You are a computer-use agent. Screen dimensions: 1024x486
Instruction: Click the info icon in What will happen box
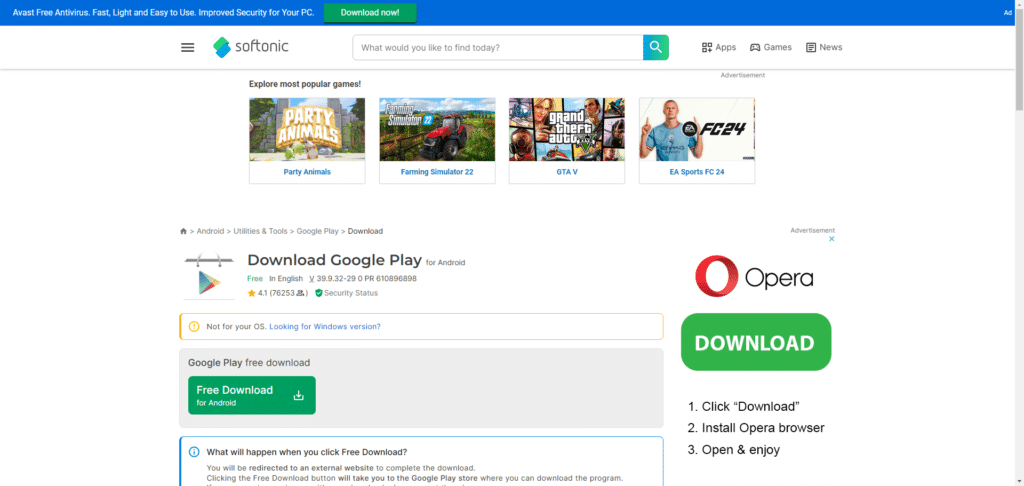(194, 452)
